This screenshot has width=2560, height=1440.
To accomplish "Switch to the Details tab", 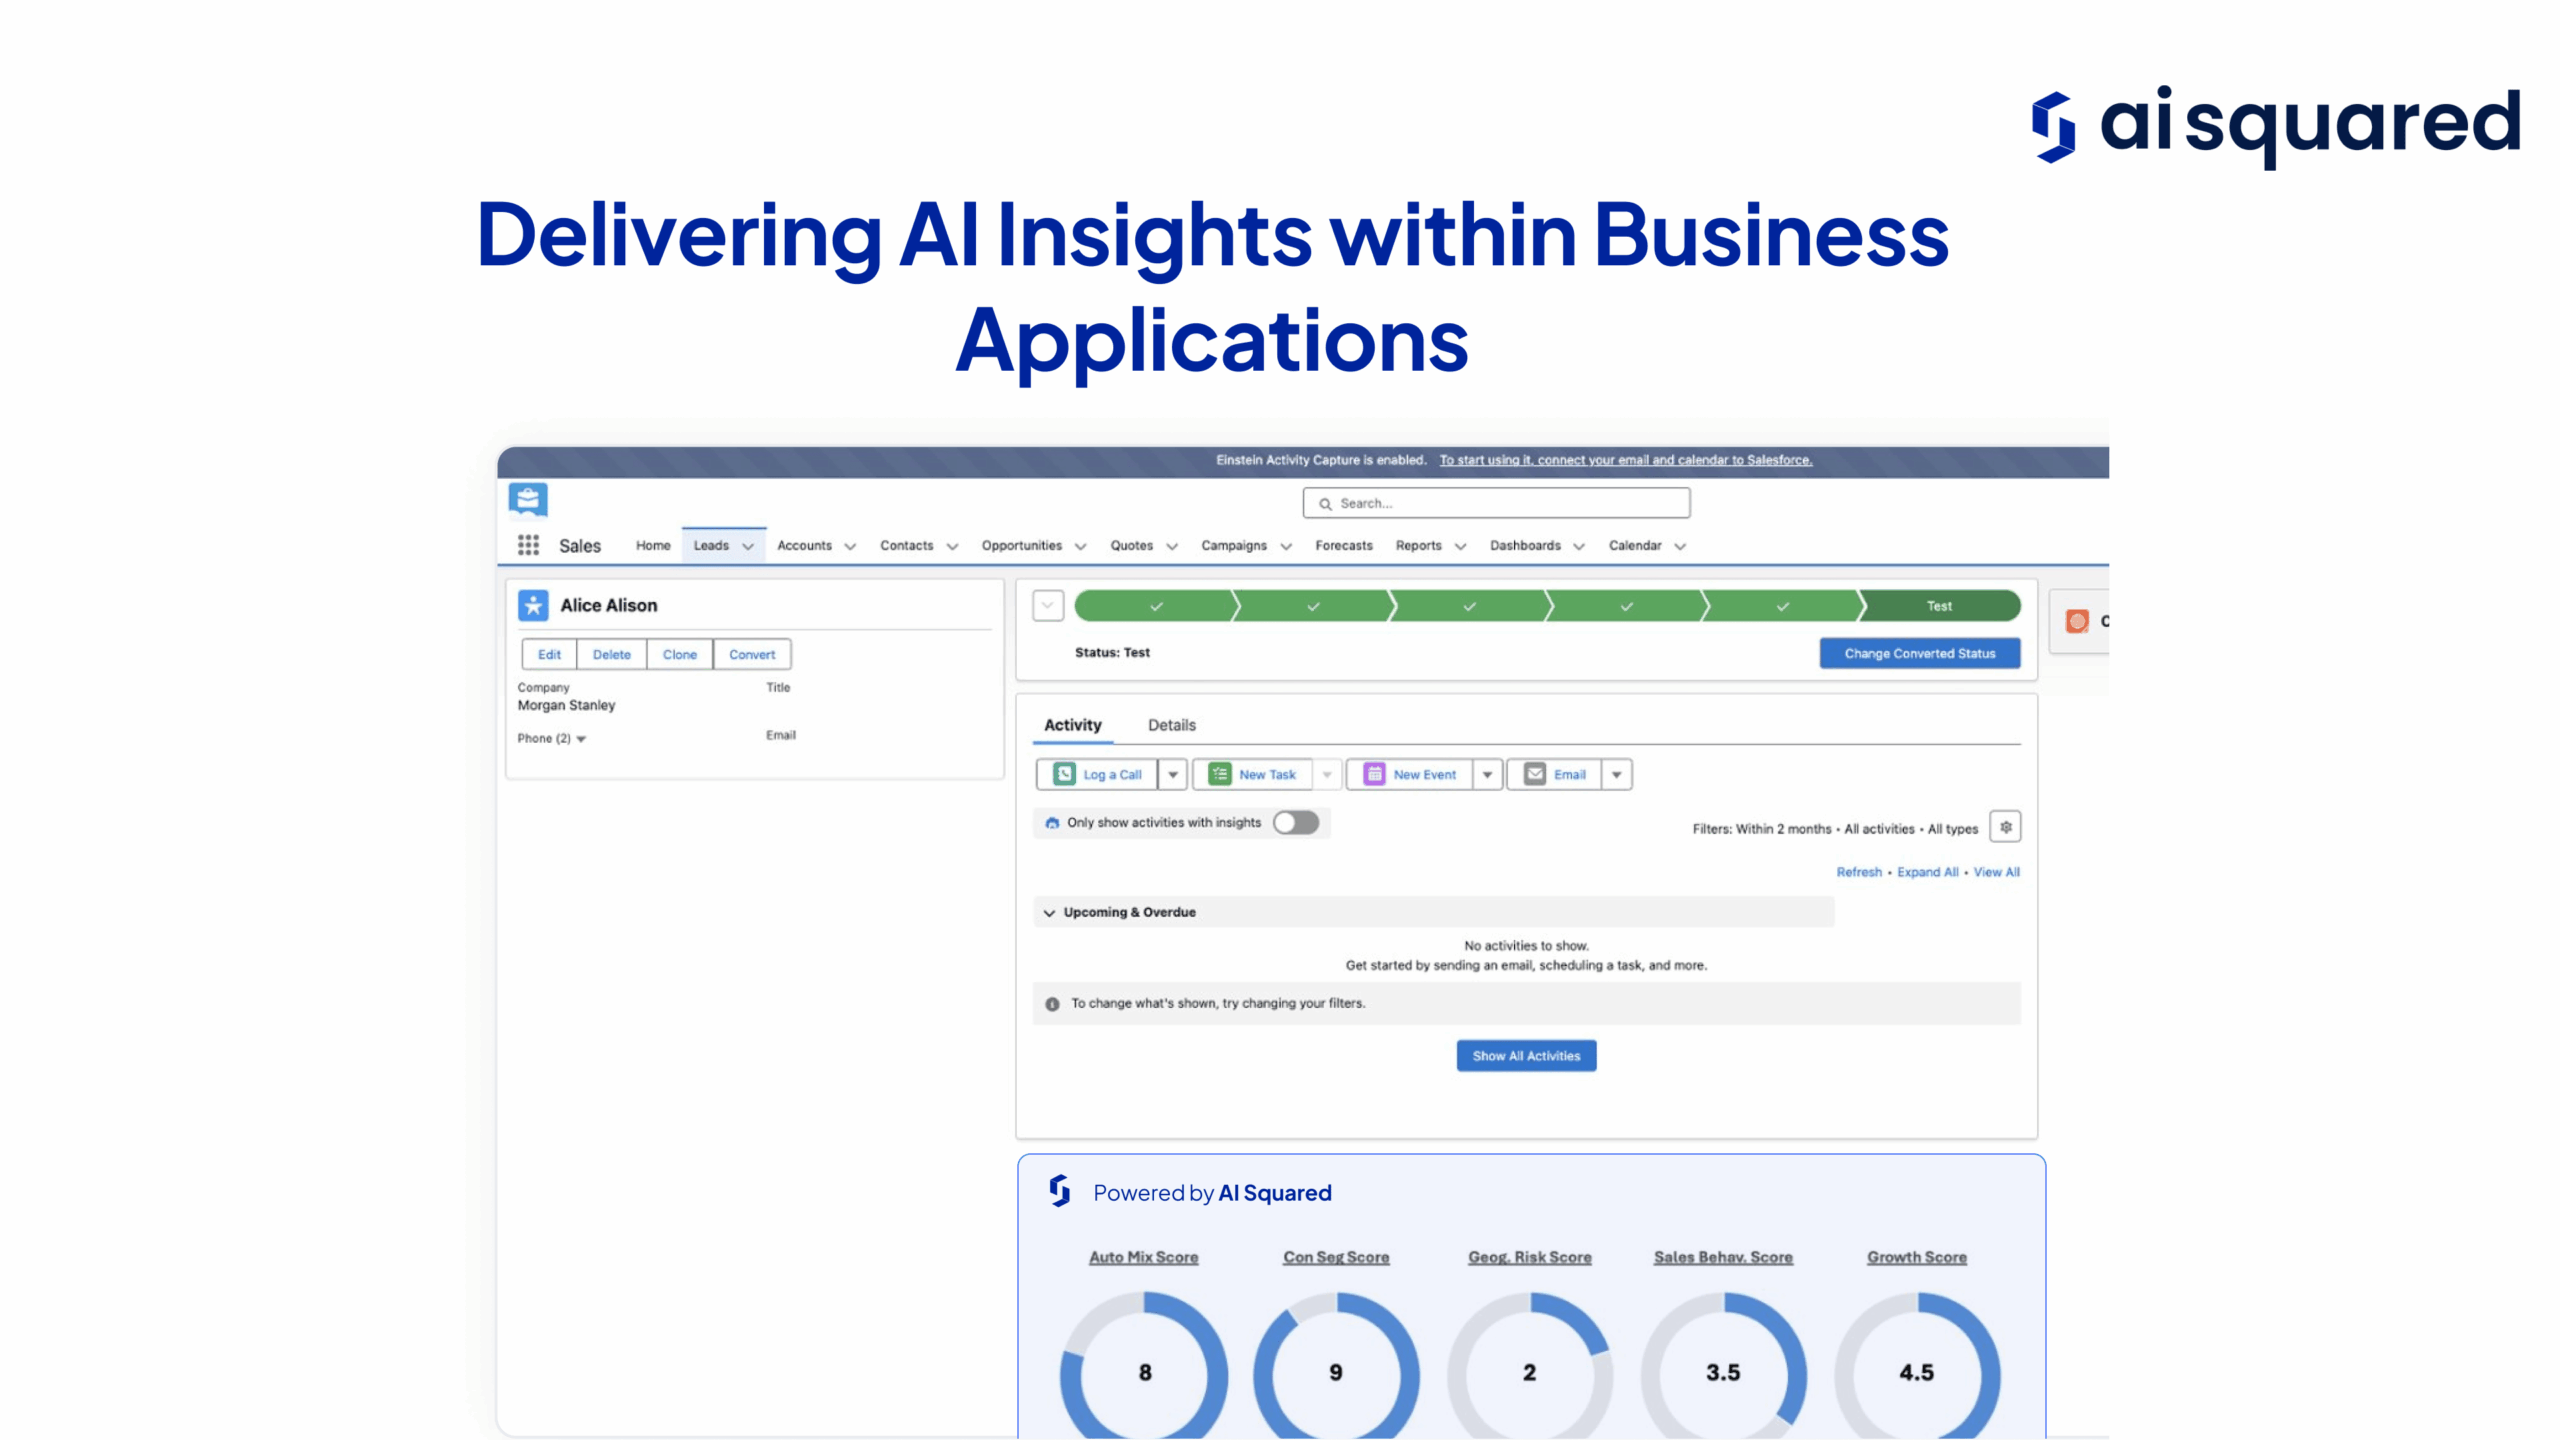I will 1171,725.
